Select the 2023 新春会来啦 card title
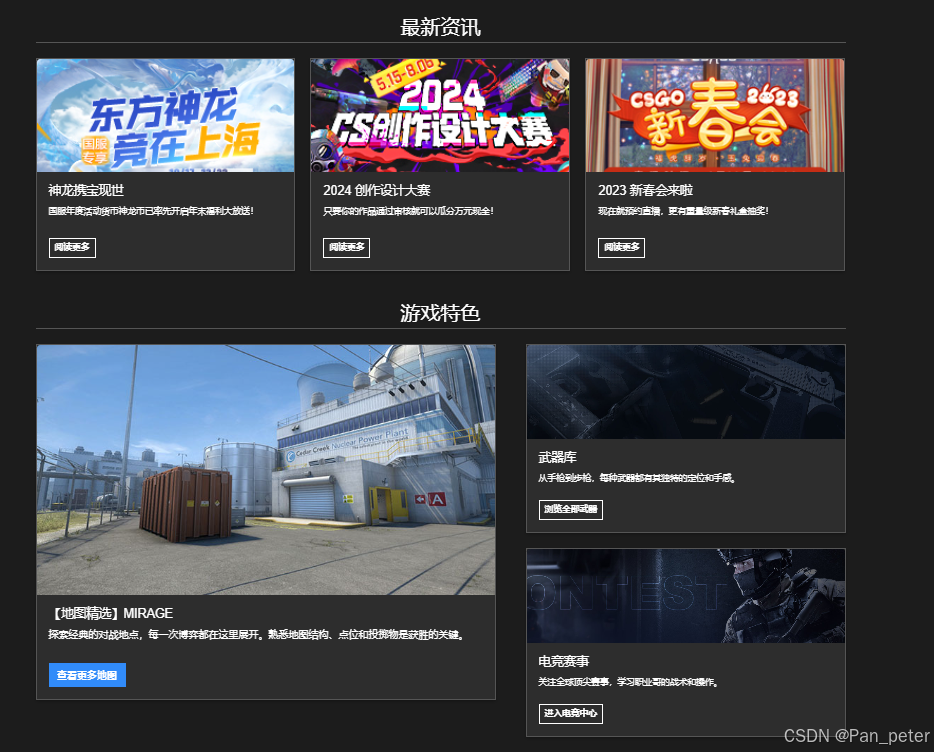 coord(645,191)
